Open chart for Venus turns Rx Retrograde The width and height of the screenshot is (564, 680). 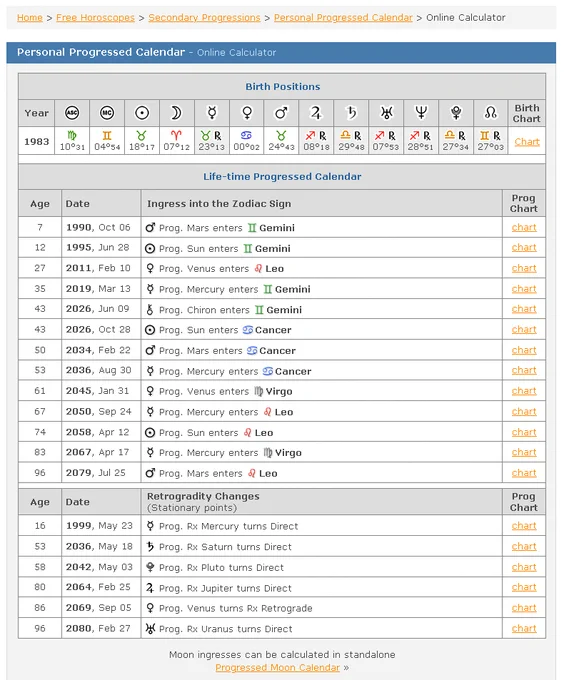(x=524, y=608)
